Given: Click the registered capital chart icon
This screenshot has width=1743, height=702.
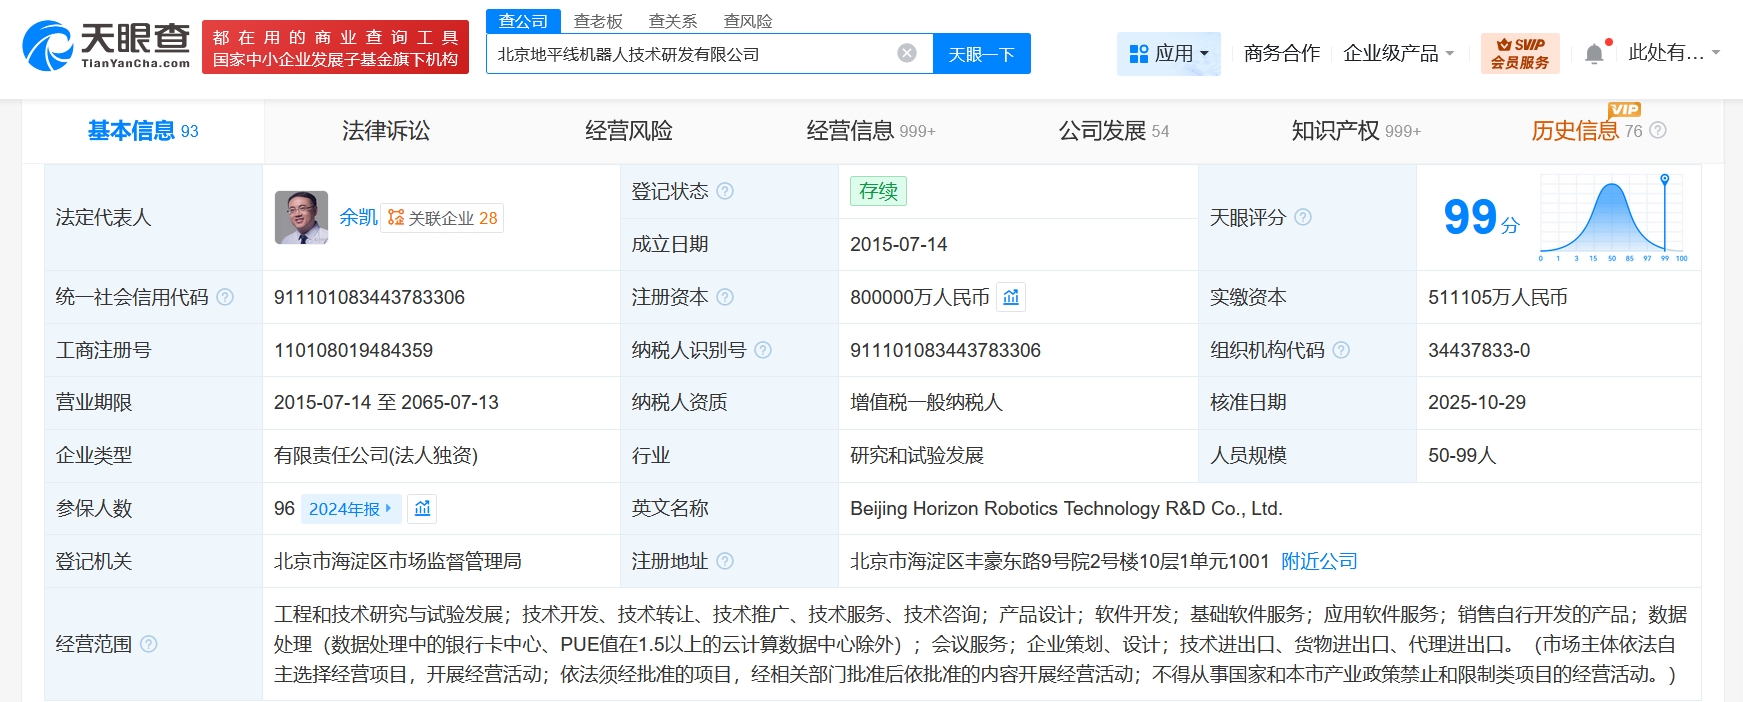Looking at the screenshot, I should click(1011, 297).
